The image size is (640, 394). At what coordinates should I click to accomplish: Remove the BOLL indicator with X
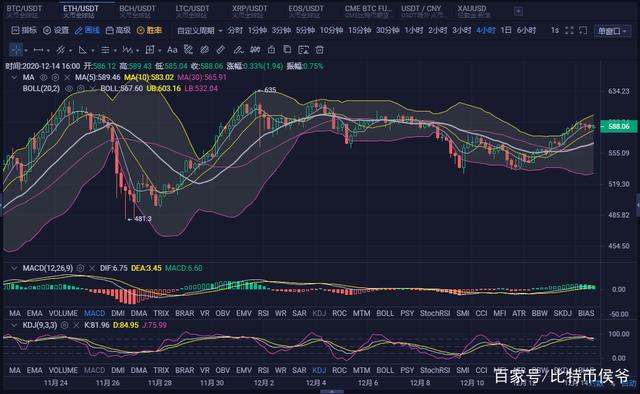(x=92, y=88)
